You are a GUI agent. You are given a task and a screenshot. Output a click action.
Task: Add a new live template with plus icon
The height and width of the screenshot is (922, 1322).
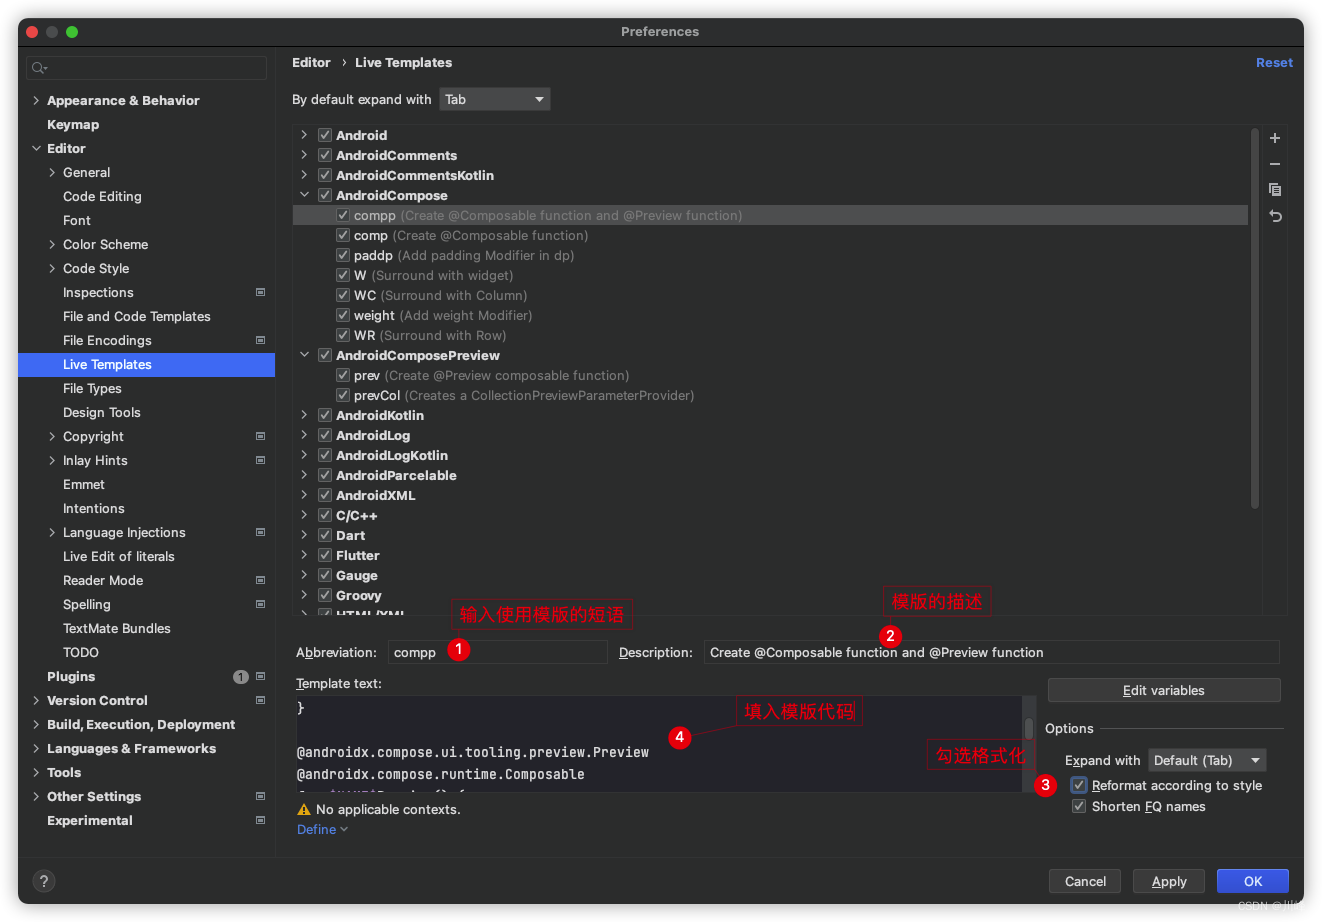coord(1275,138)
